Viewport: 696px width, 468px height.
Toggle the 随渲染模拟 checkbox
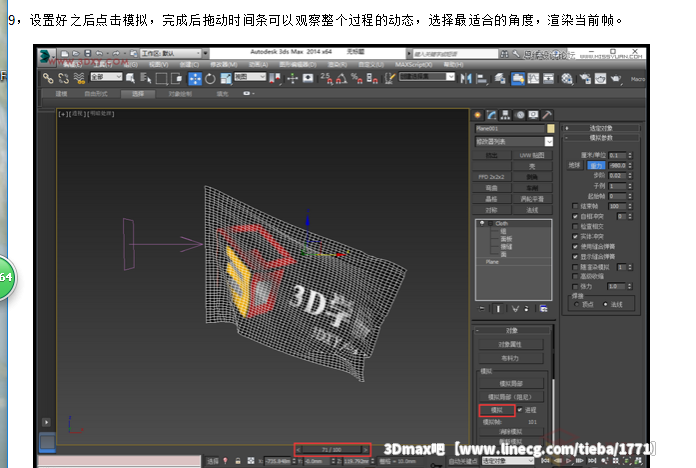[575, 267]
